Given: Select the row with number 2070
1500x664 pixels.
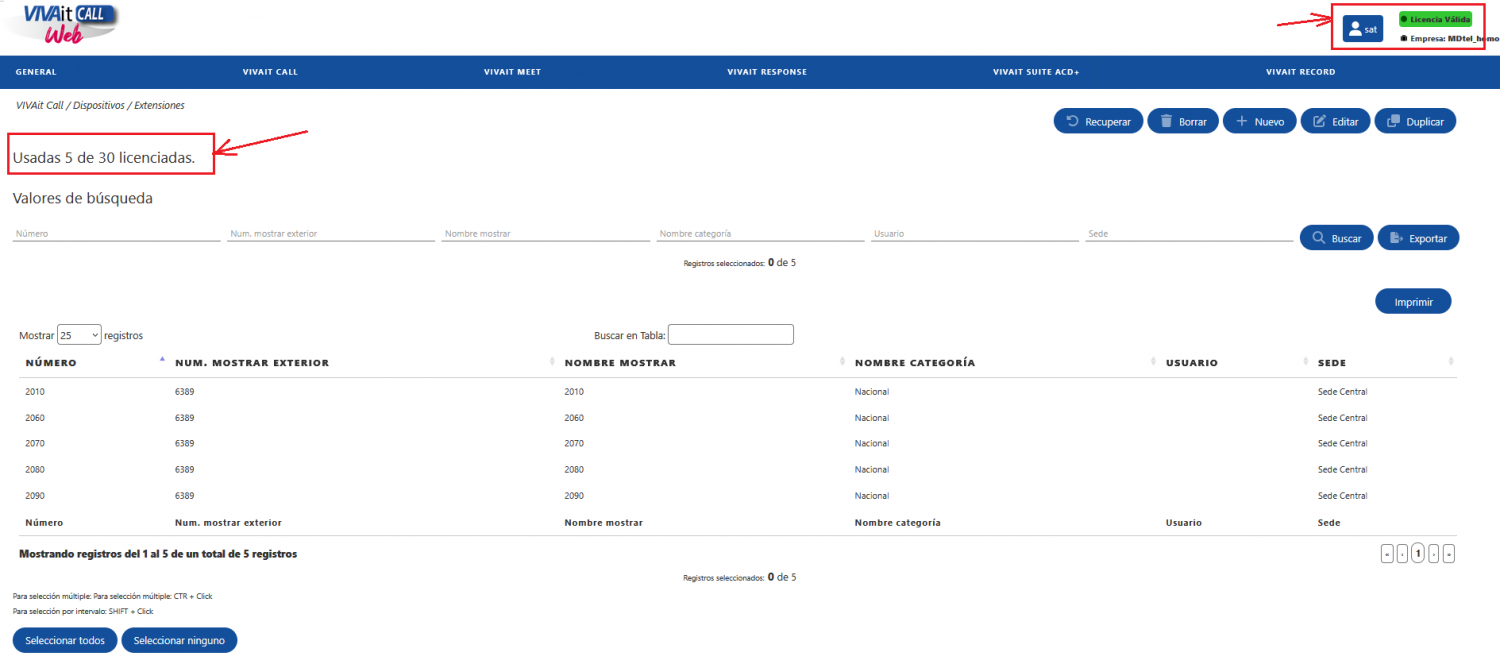Looking at the screenshot, I should [738, 443].
